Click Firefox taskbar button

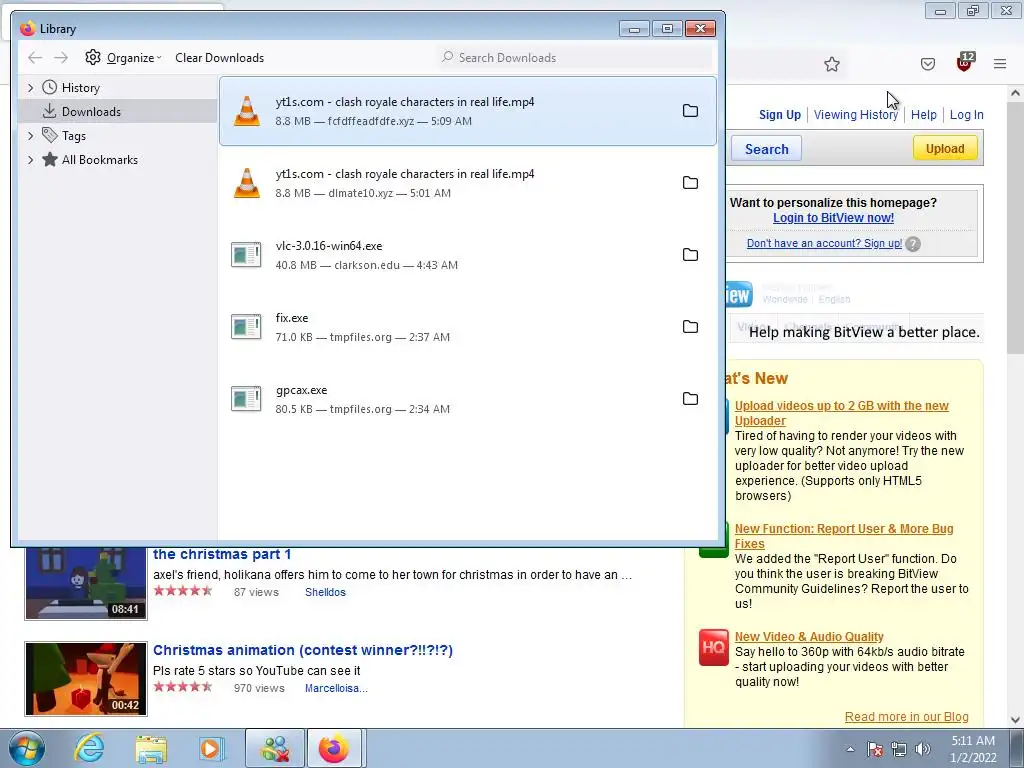[x=334, y=748]
